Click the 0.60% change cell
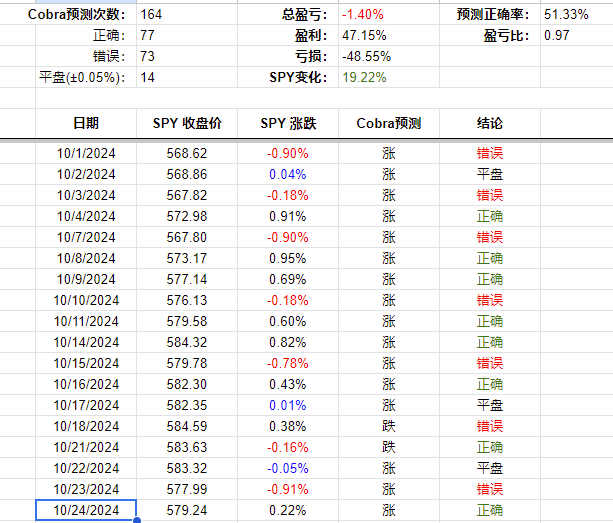This screenshot has height=523, width=613. [x=288, y=321]
